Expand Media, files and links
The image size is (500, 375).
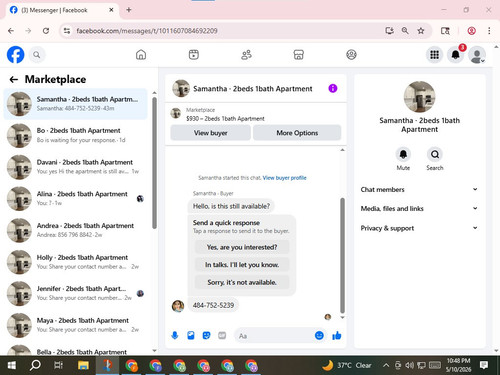pos(419,209)
